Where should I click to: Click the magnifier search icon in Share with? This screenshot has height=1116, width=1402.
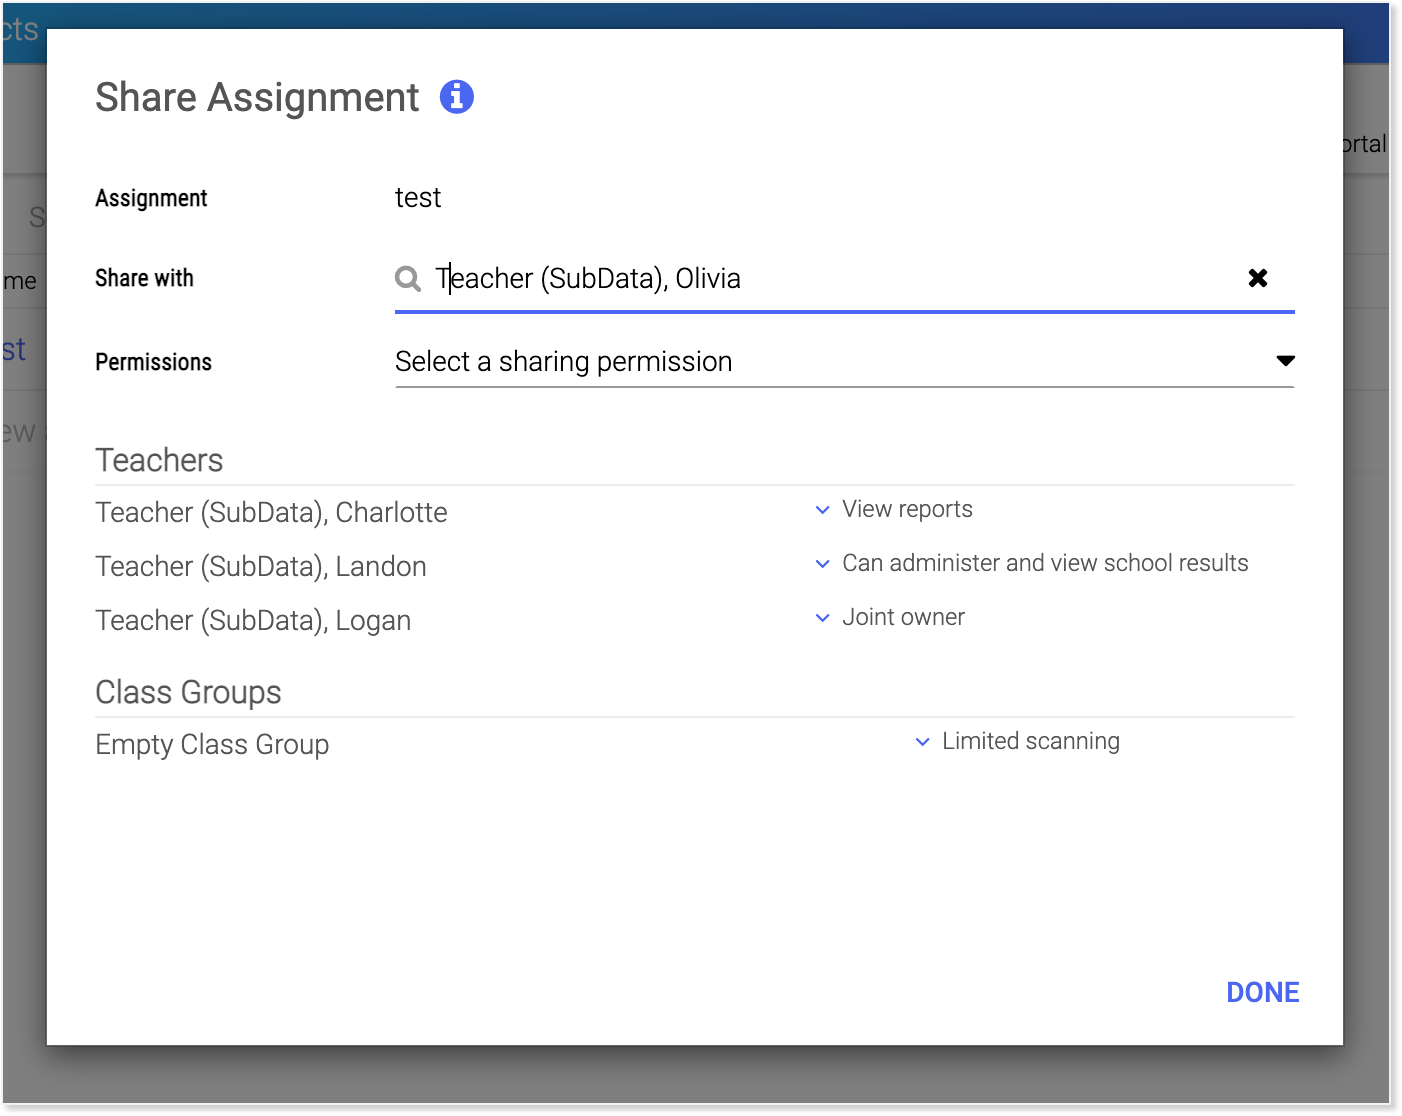tap(408, 279)
